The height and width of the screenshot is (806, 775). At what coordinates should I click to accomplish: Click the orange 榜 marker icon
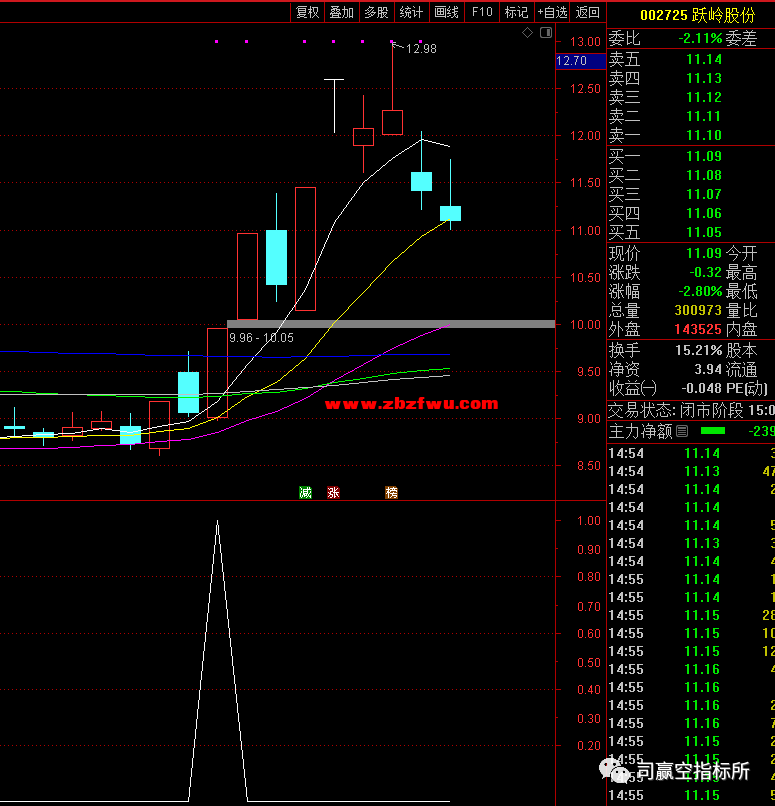(391, 492)
